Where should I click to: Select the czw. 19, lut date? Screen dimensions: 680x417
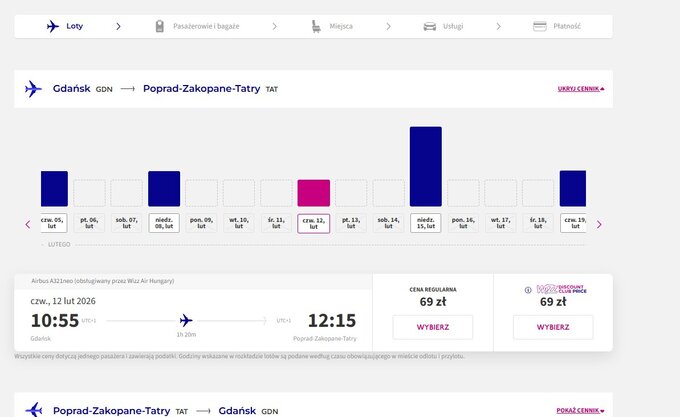[573, 223]
